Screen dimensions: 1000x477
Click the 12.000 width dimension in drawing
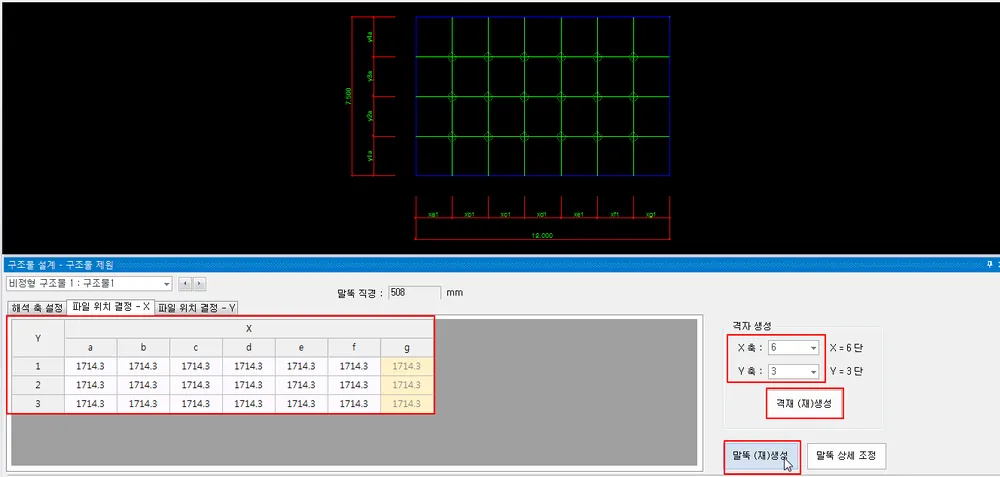coord(542,235)
